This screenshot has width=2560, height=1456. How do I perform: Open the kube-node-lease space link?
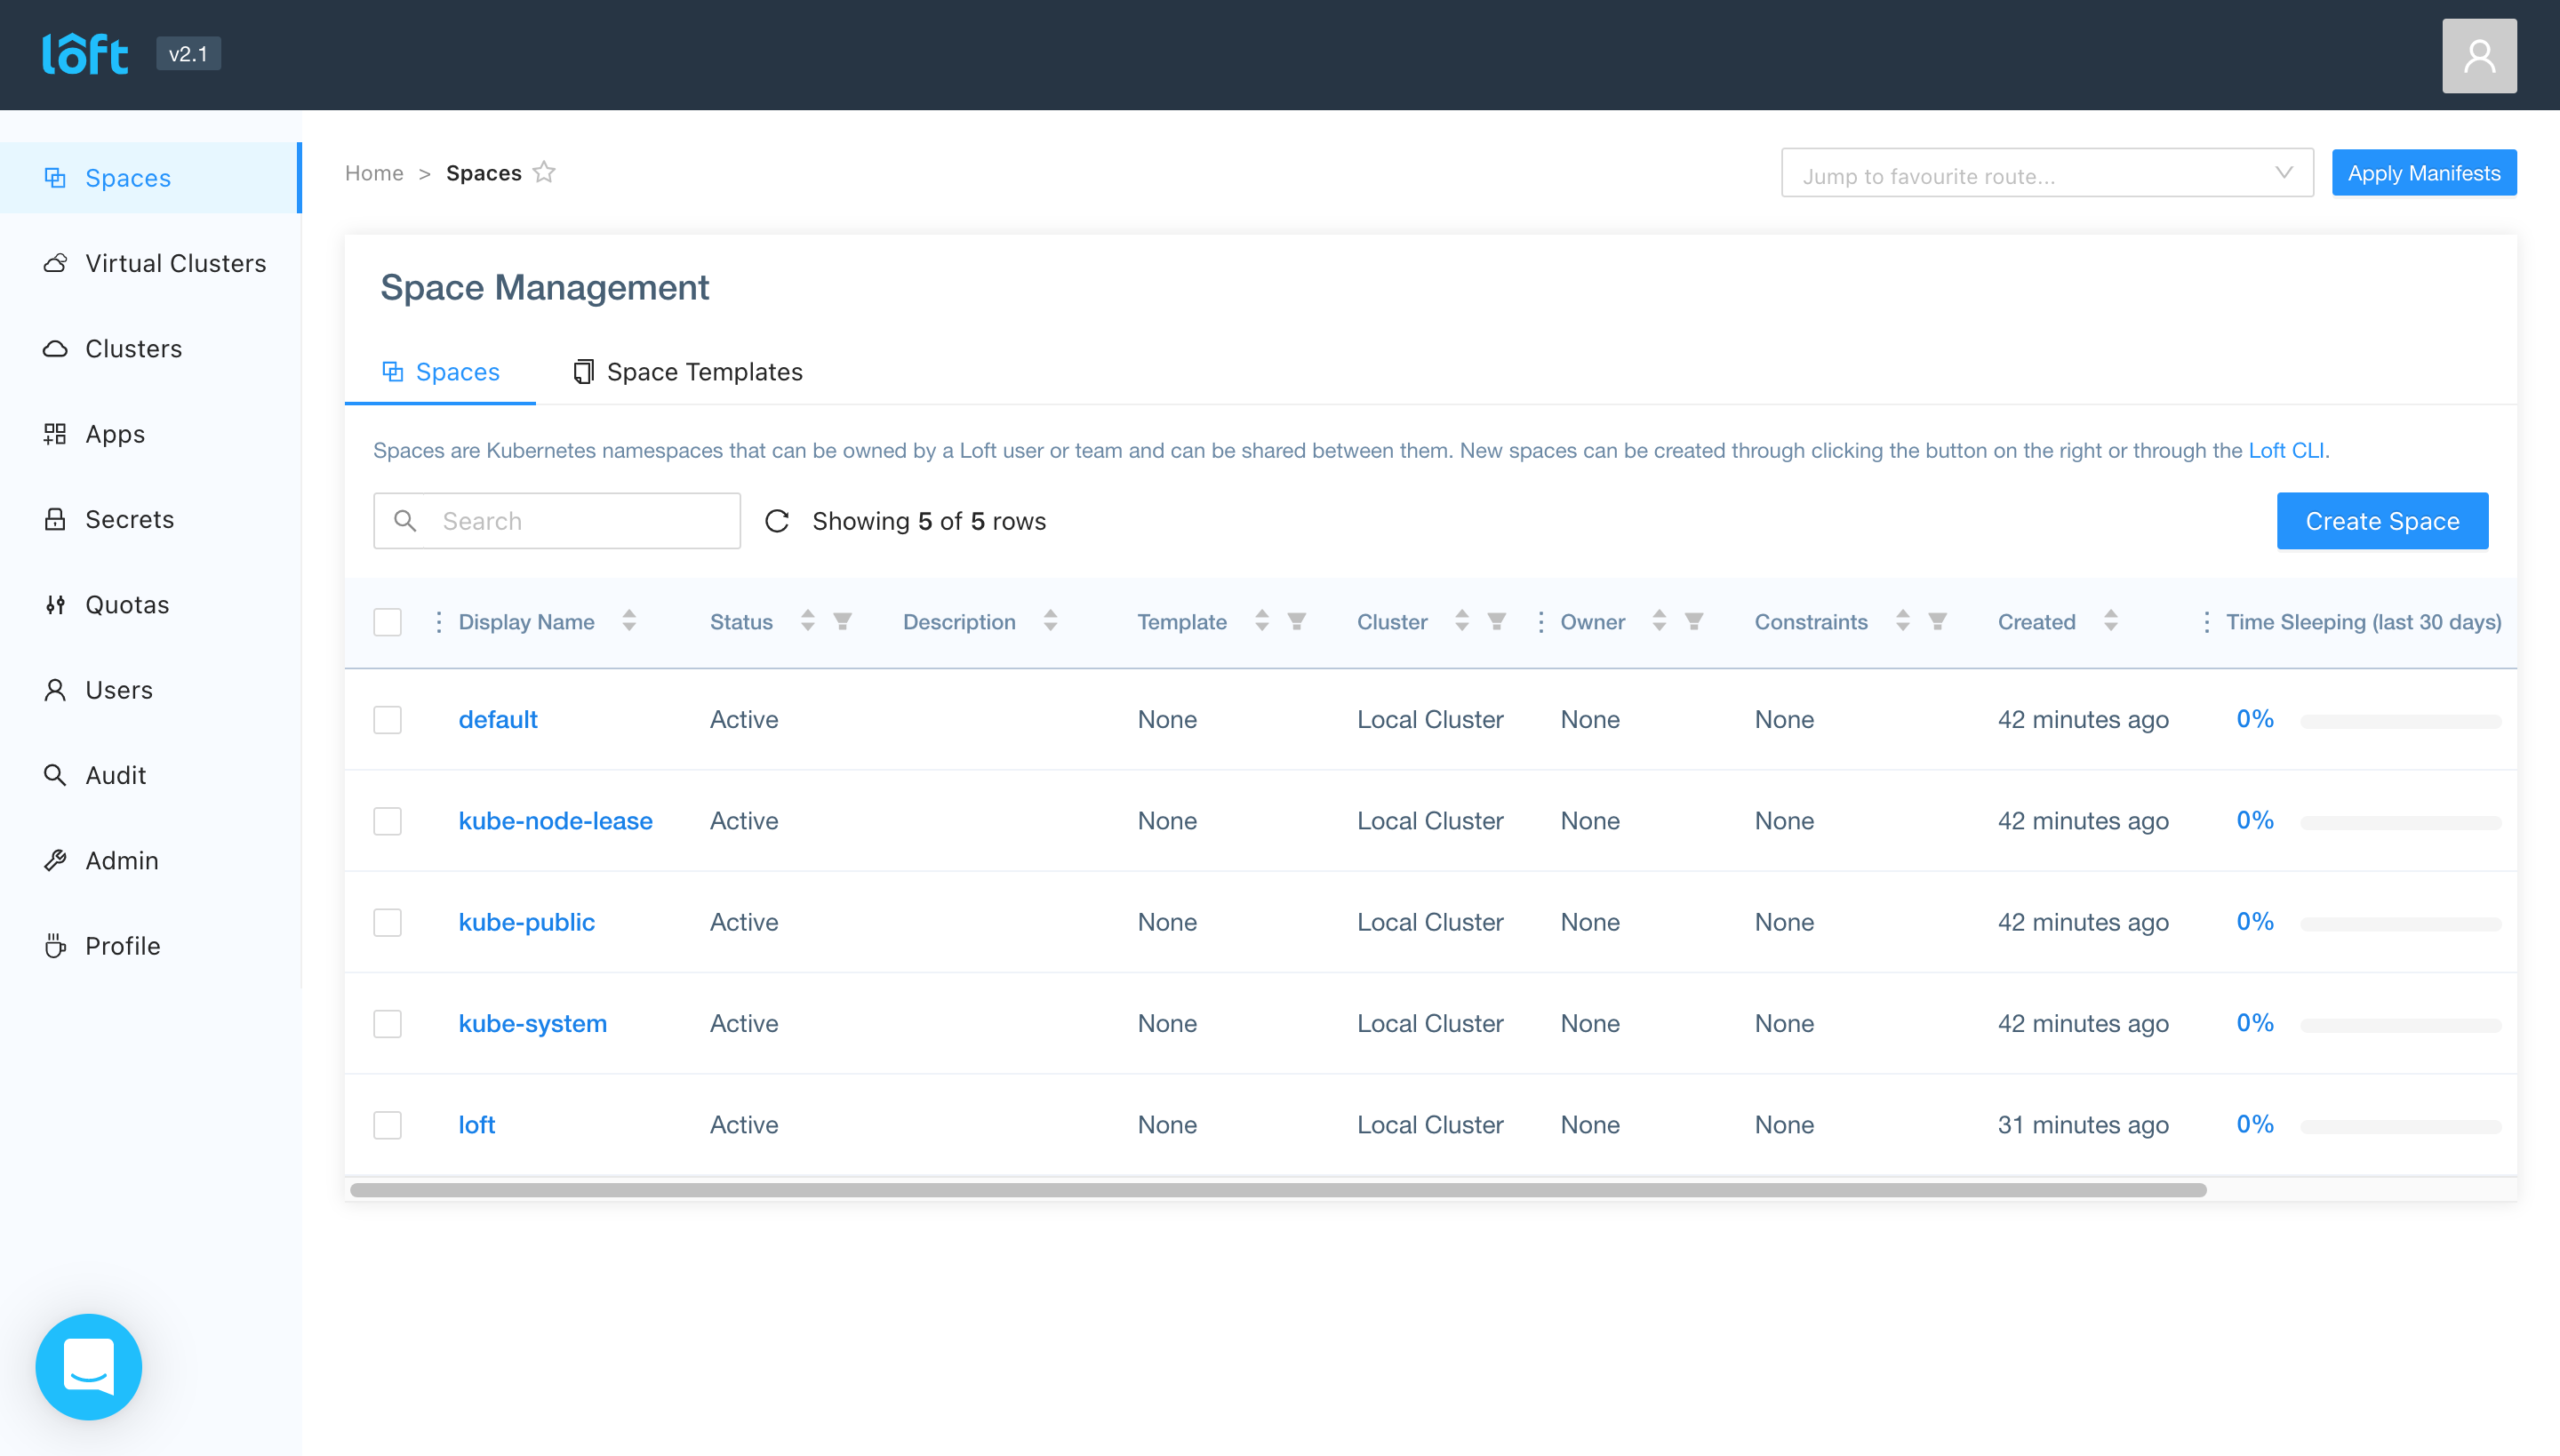[555, 821]
